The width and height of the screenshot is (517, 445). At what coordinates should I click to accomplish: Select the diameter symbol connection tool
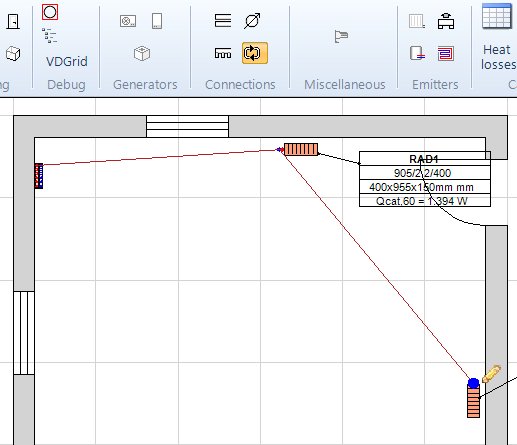tap(252, 21)
